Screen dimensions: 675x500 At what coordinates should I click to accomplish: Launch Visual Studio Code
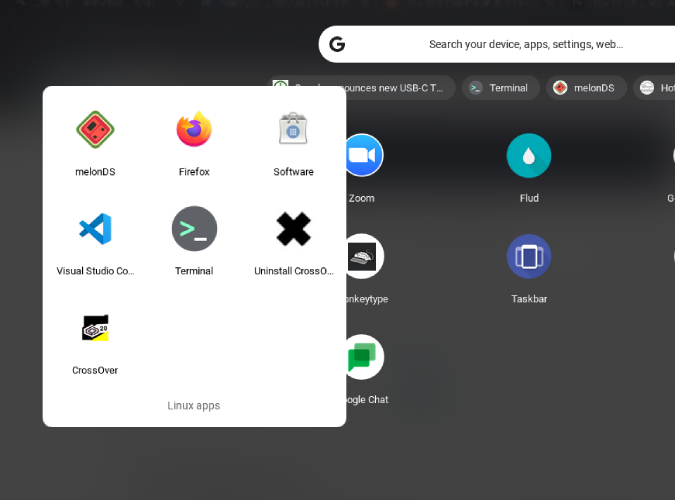(95, 229)
